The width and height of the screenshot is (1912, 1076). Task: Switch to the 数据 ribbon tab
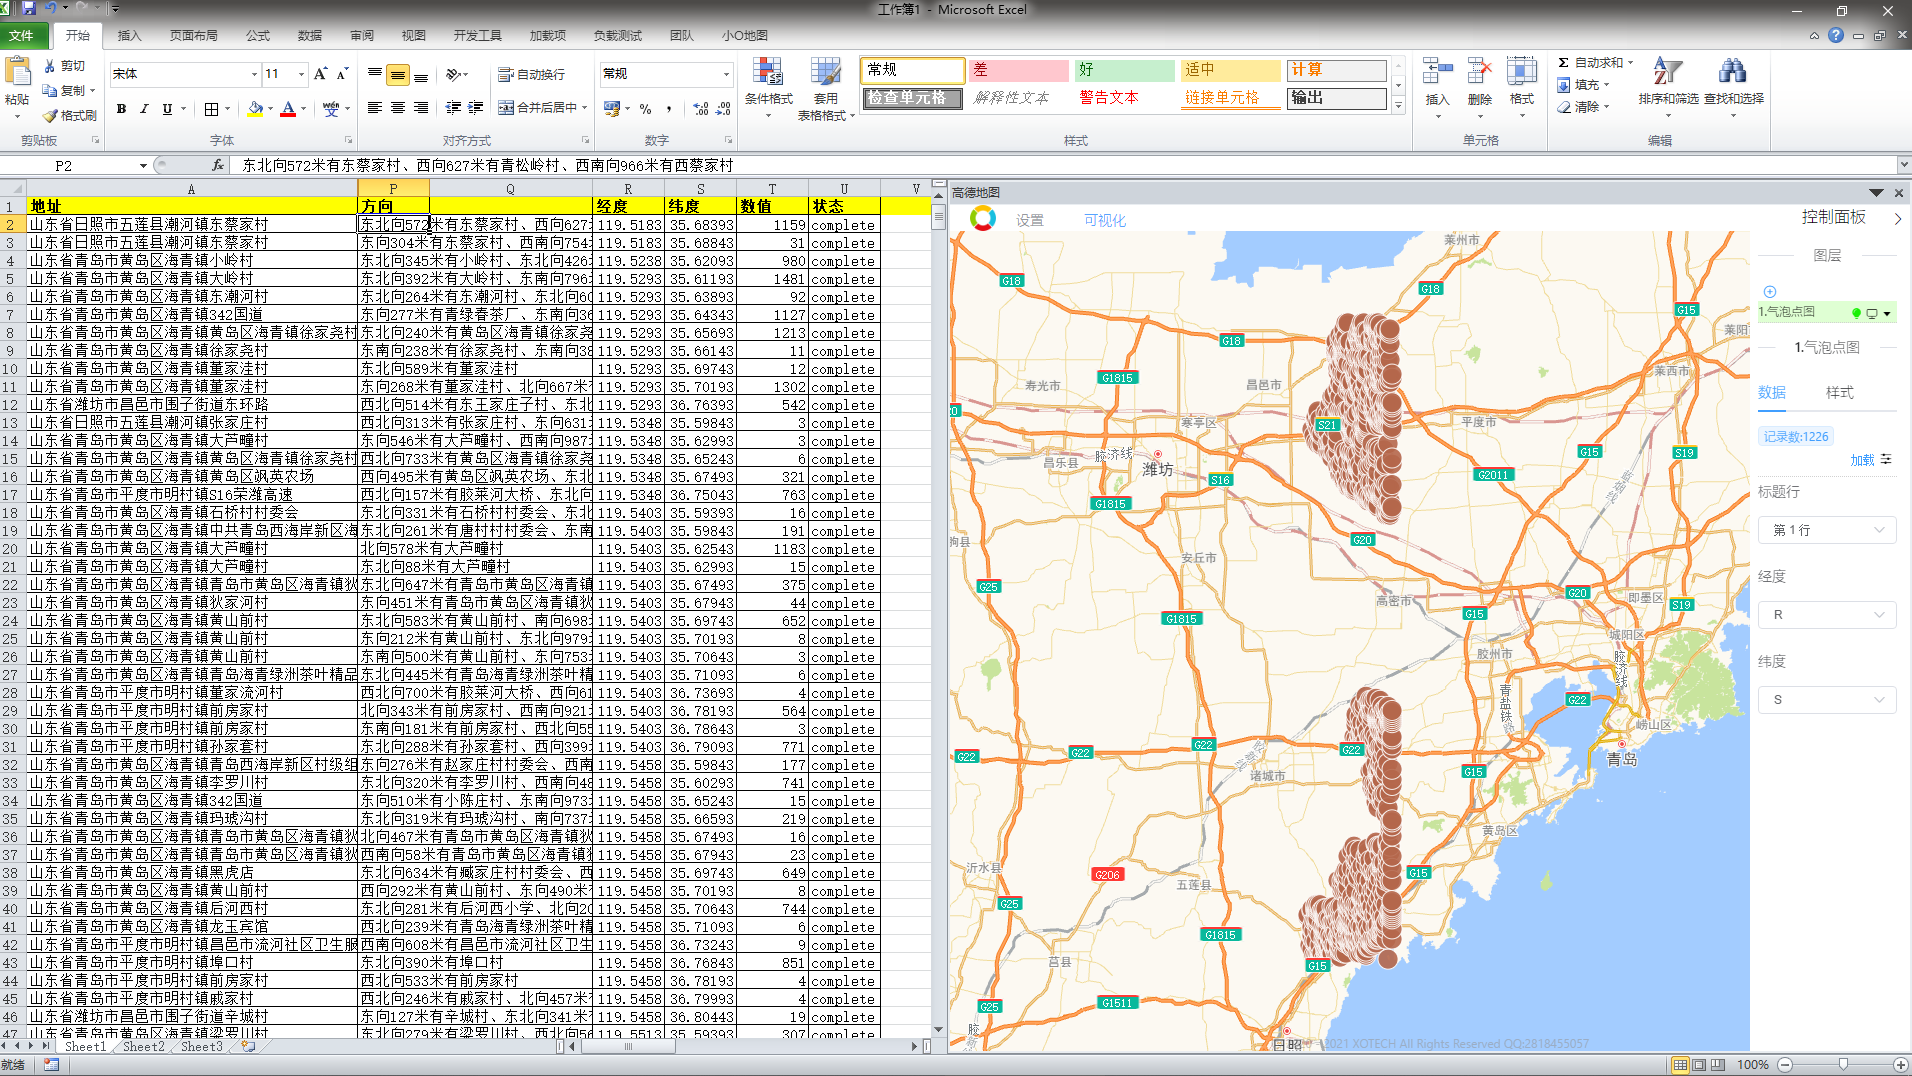pos(310,35)
